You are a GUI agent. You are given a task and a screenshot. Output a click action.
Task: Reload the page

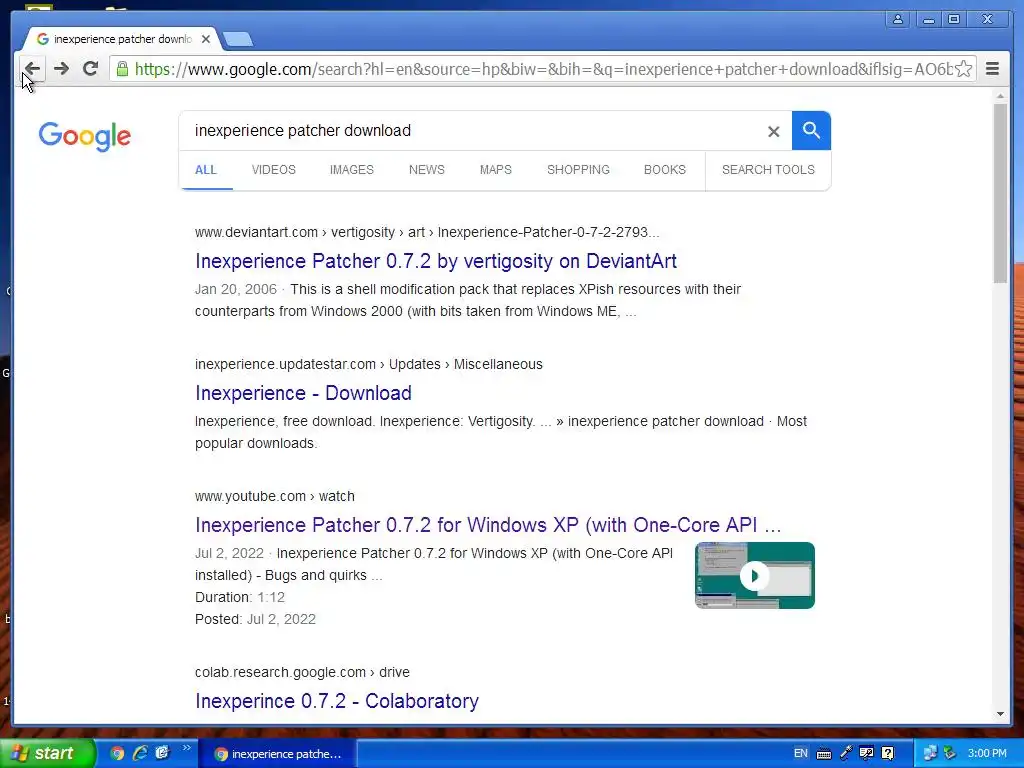pos(90,69)
